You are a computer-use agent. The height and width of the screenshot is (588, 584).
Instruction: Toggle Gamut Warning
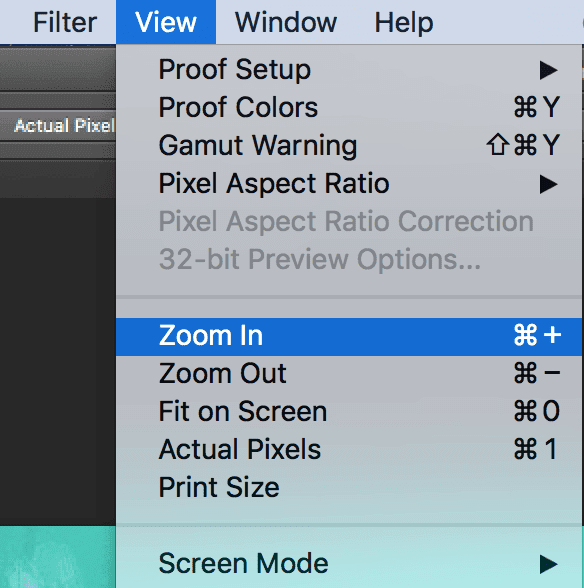click(x=349, y=146)
